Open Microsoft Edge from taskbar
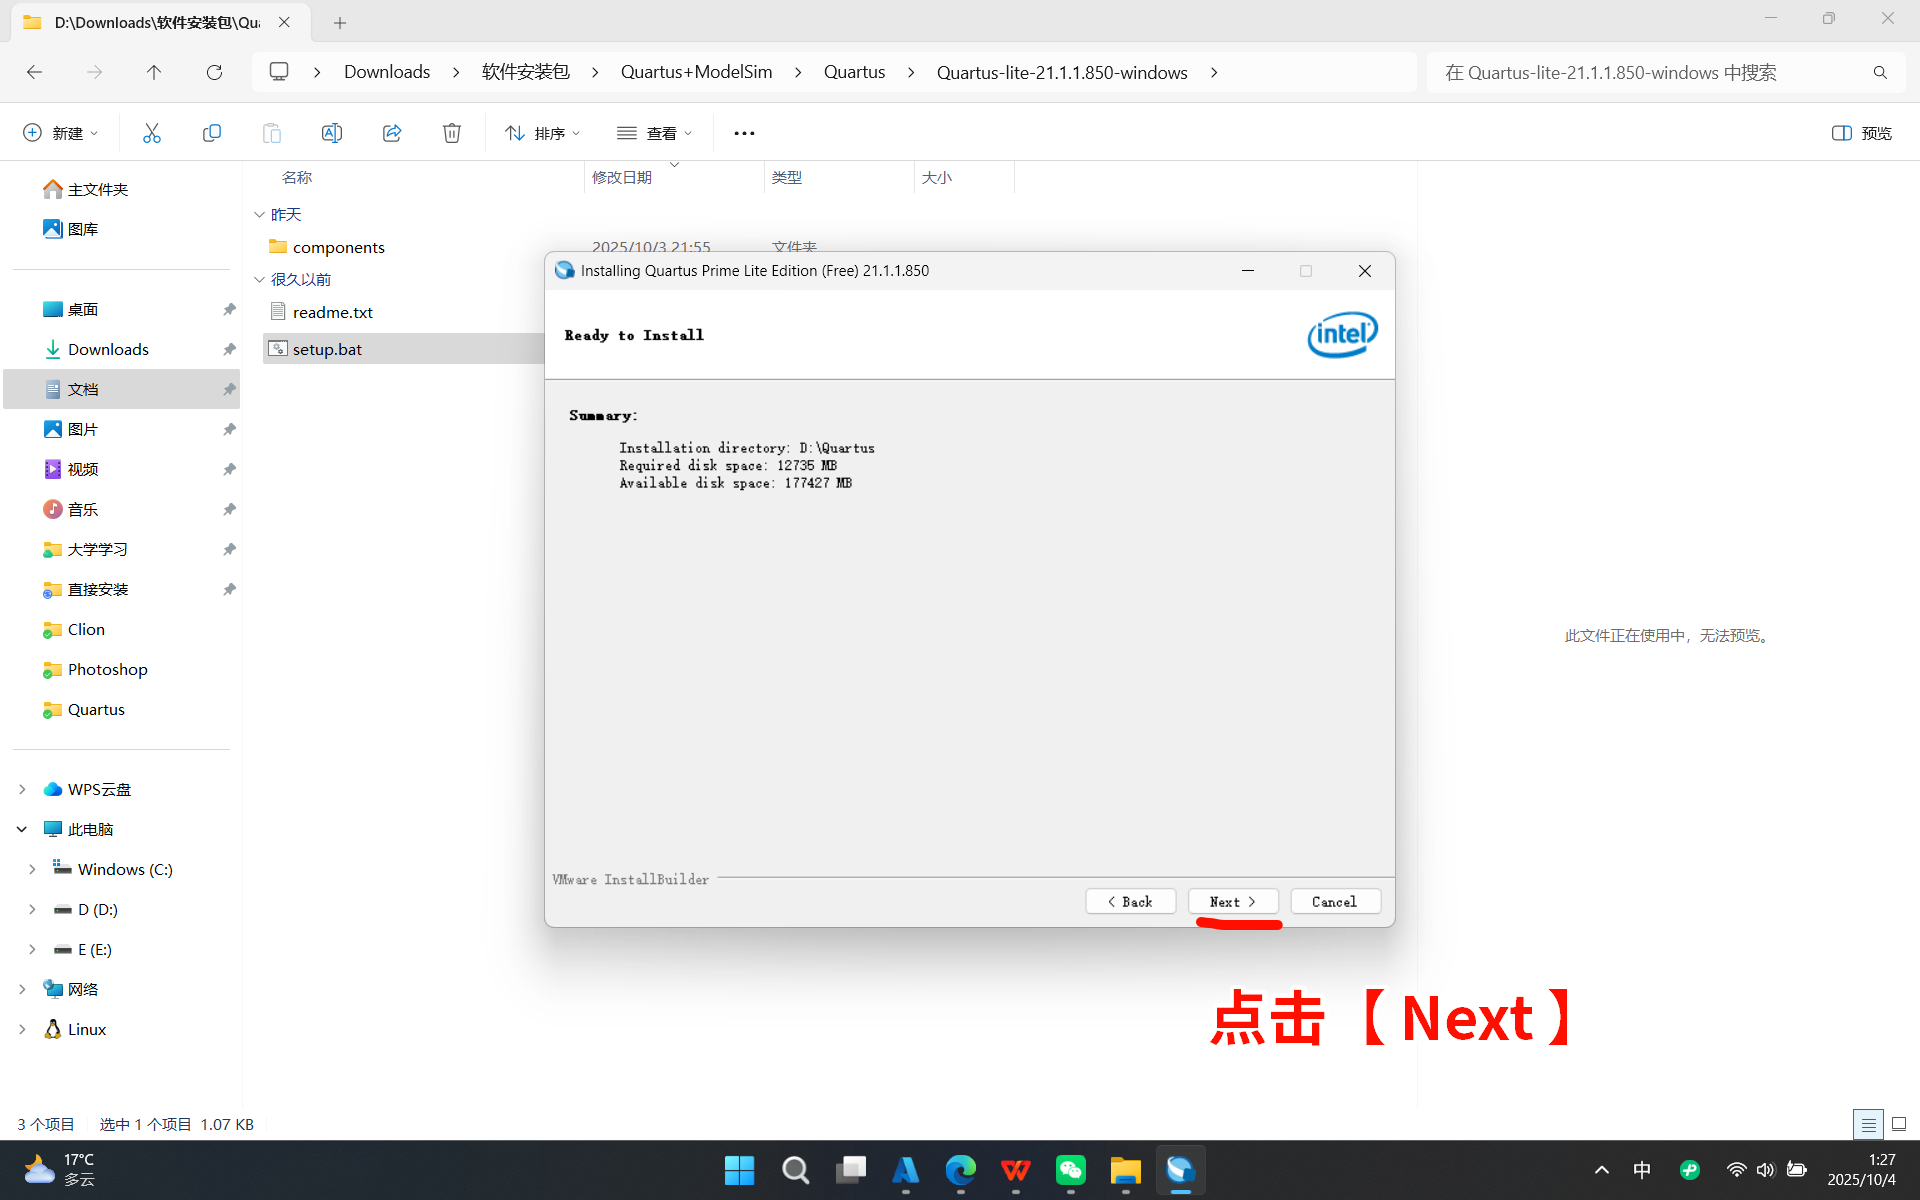This screenshot has width=1920, height=1200. [961, 1170]
